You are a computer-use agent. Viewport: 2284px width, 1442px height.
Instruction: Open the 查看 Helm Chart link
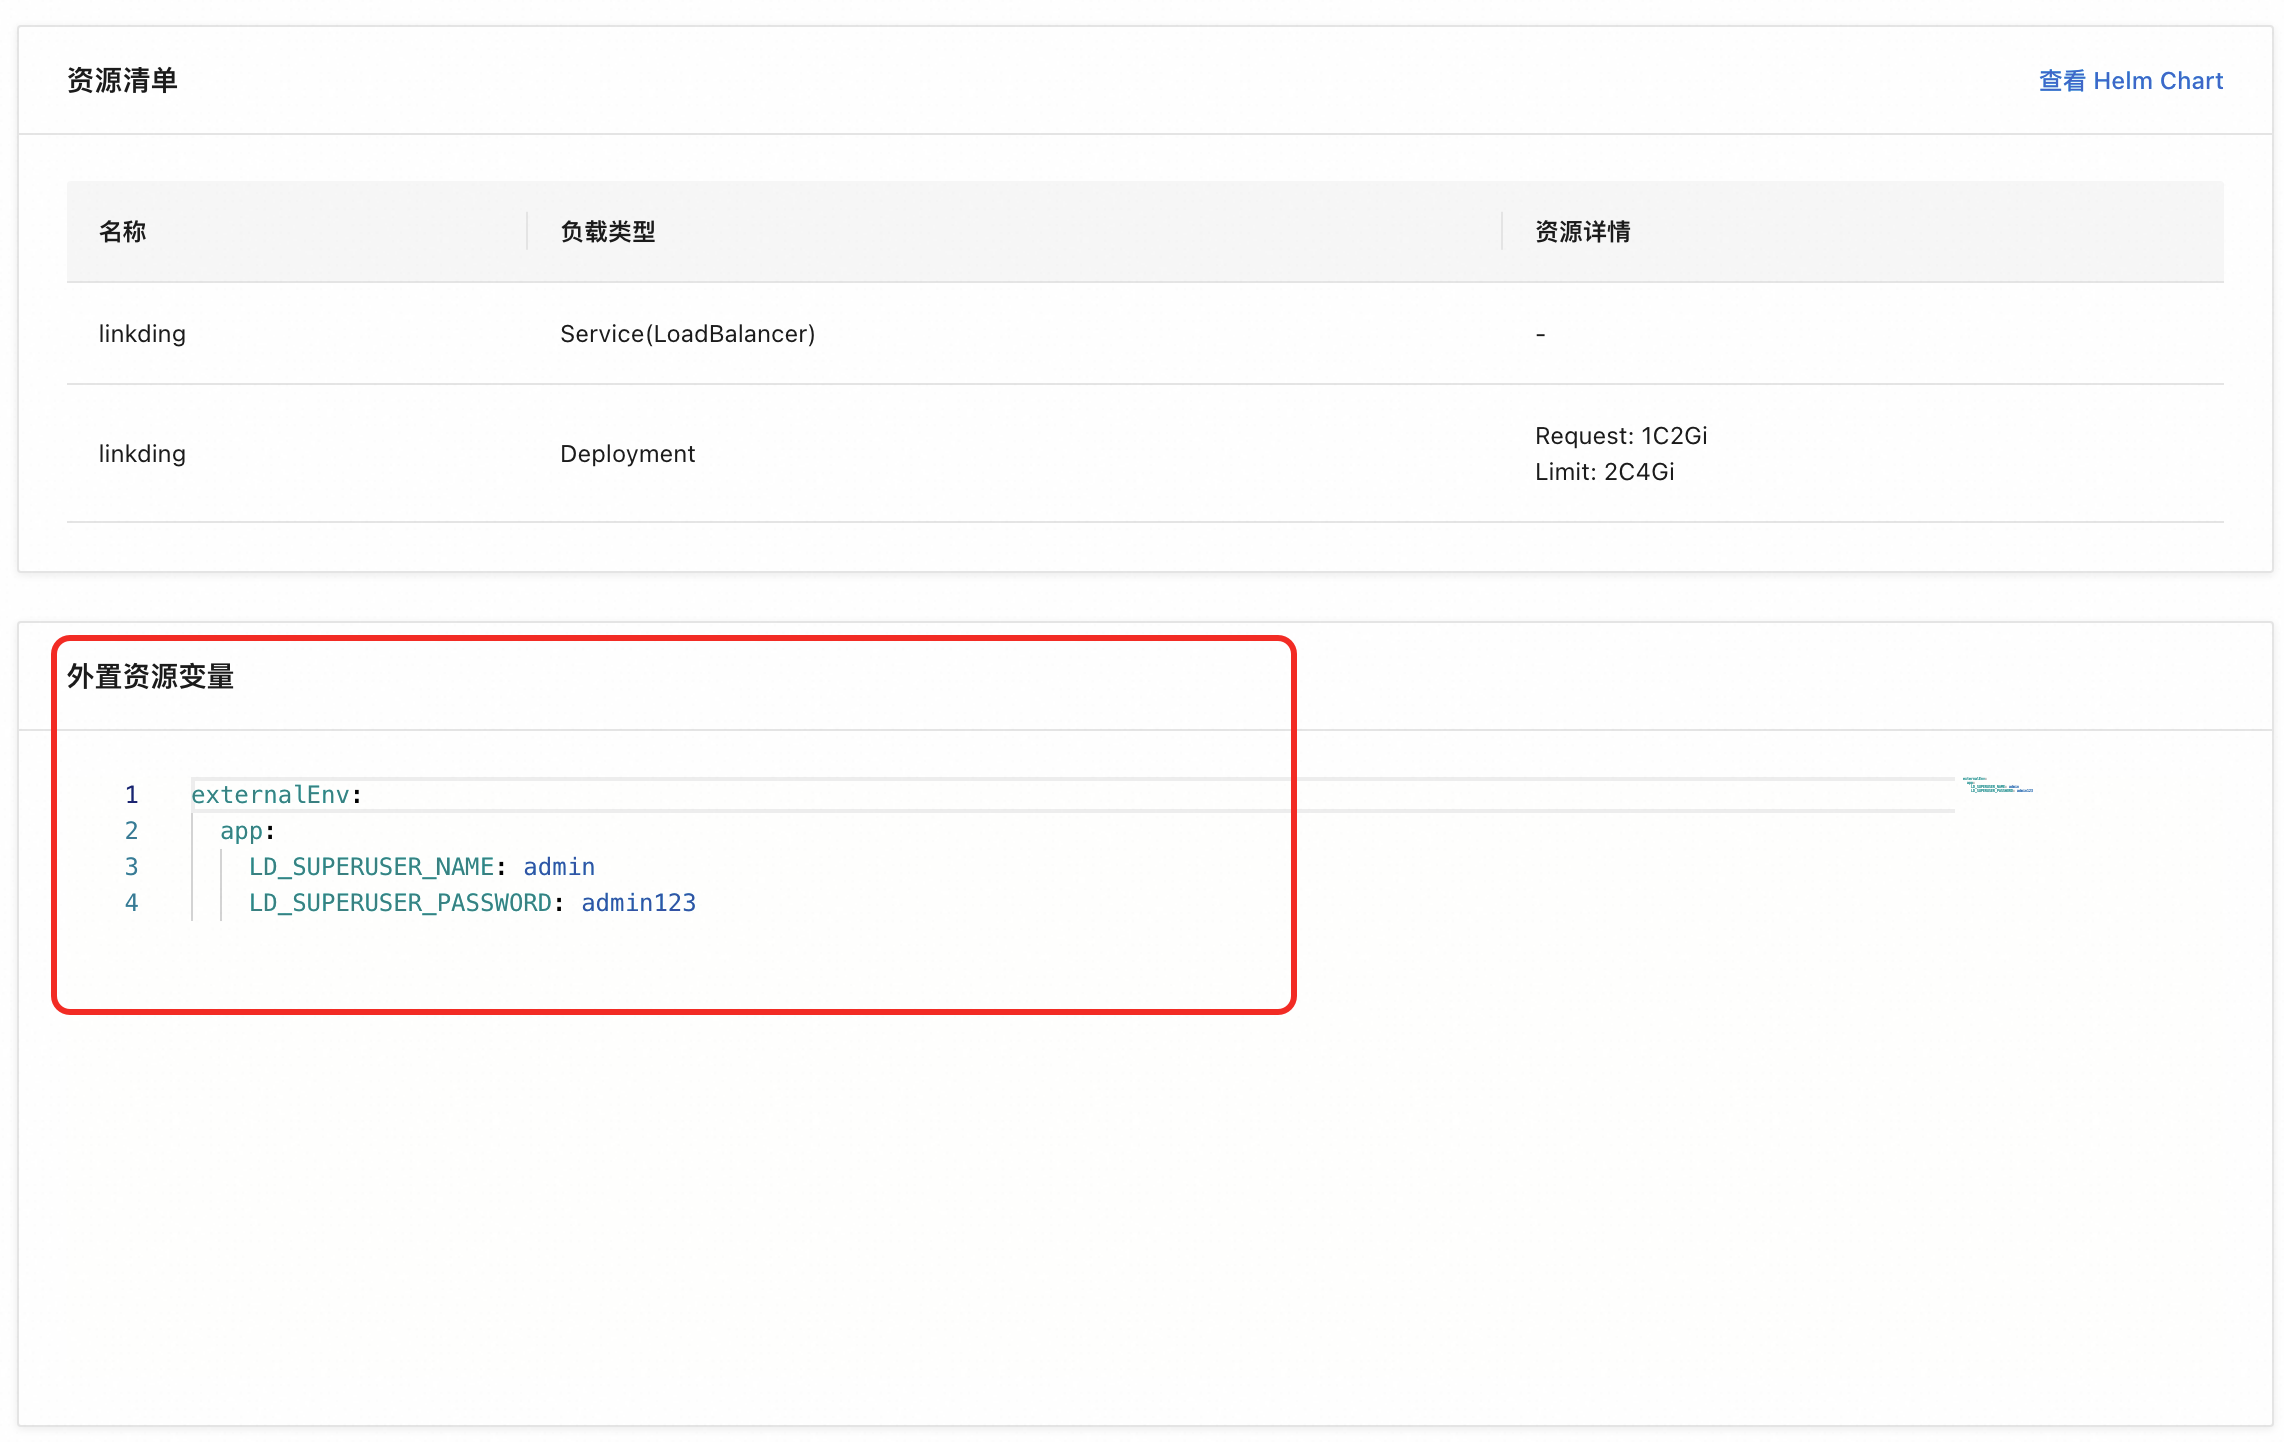point(2130,81)
